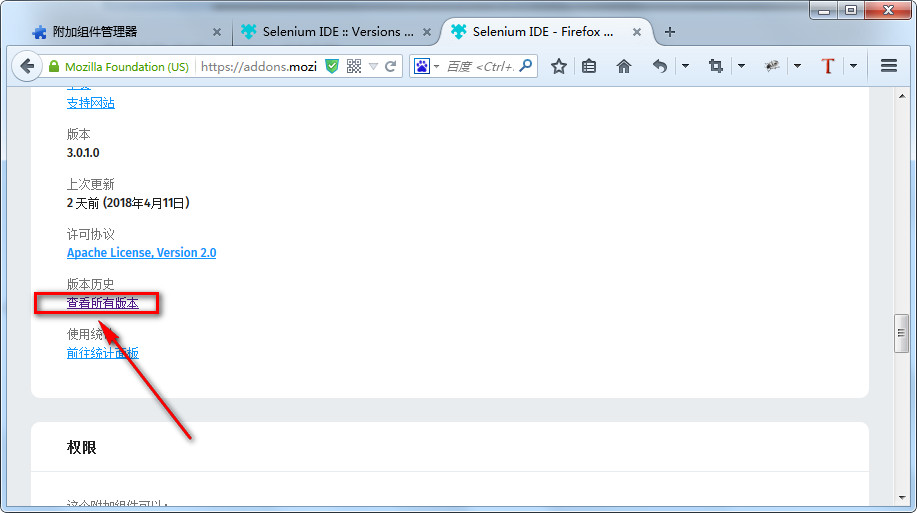This screenshot has height=513, width=917.
Task: Bookmark this page with the star icon
Action: pyautogui.click(x=559, y=66)
